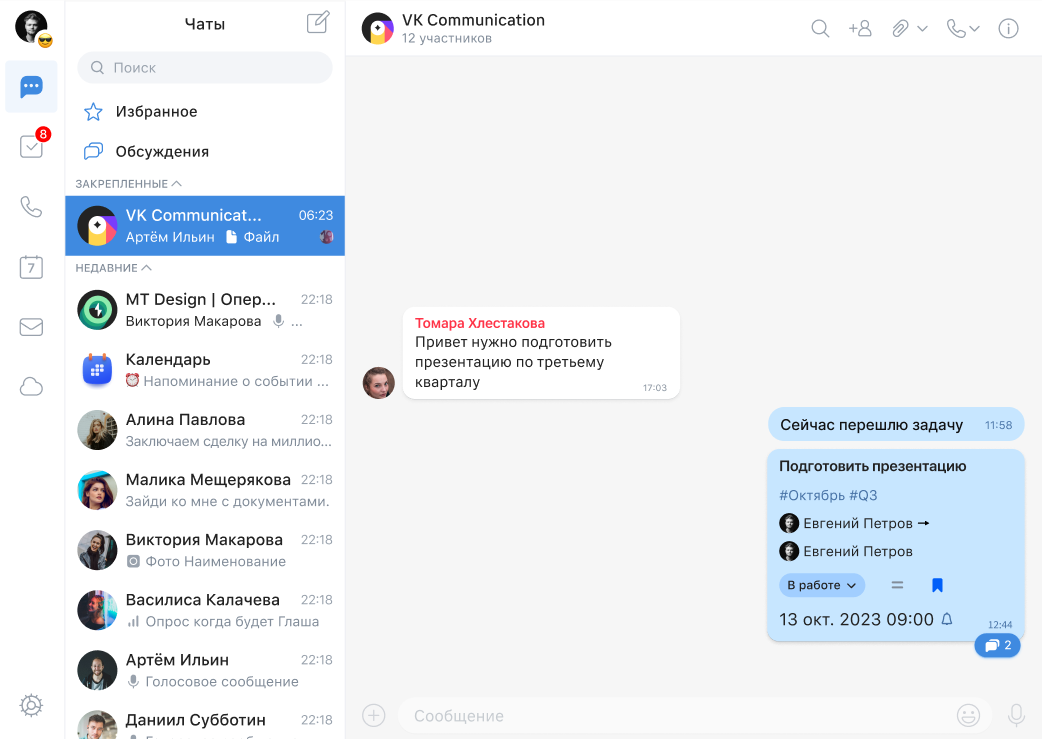Image resolution: width=1042 pixels, height=739 pixels.
Task: Open the Mail sidebar icon
Action: coord(31,327)
